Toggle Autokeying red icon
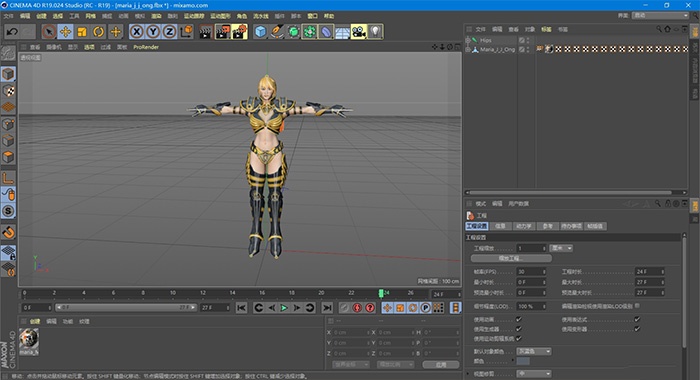This screenshot has height=380, width=700. click(x=357, y=308)
